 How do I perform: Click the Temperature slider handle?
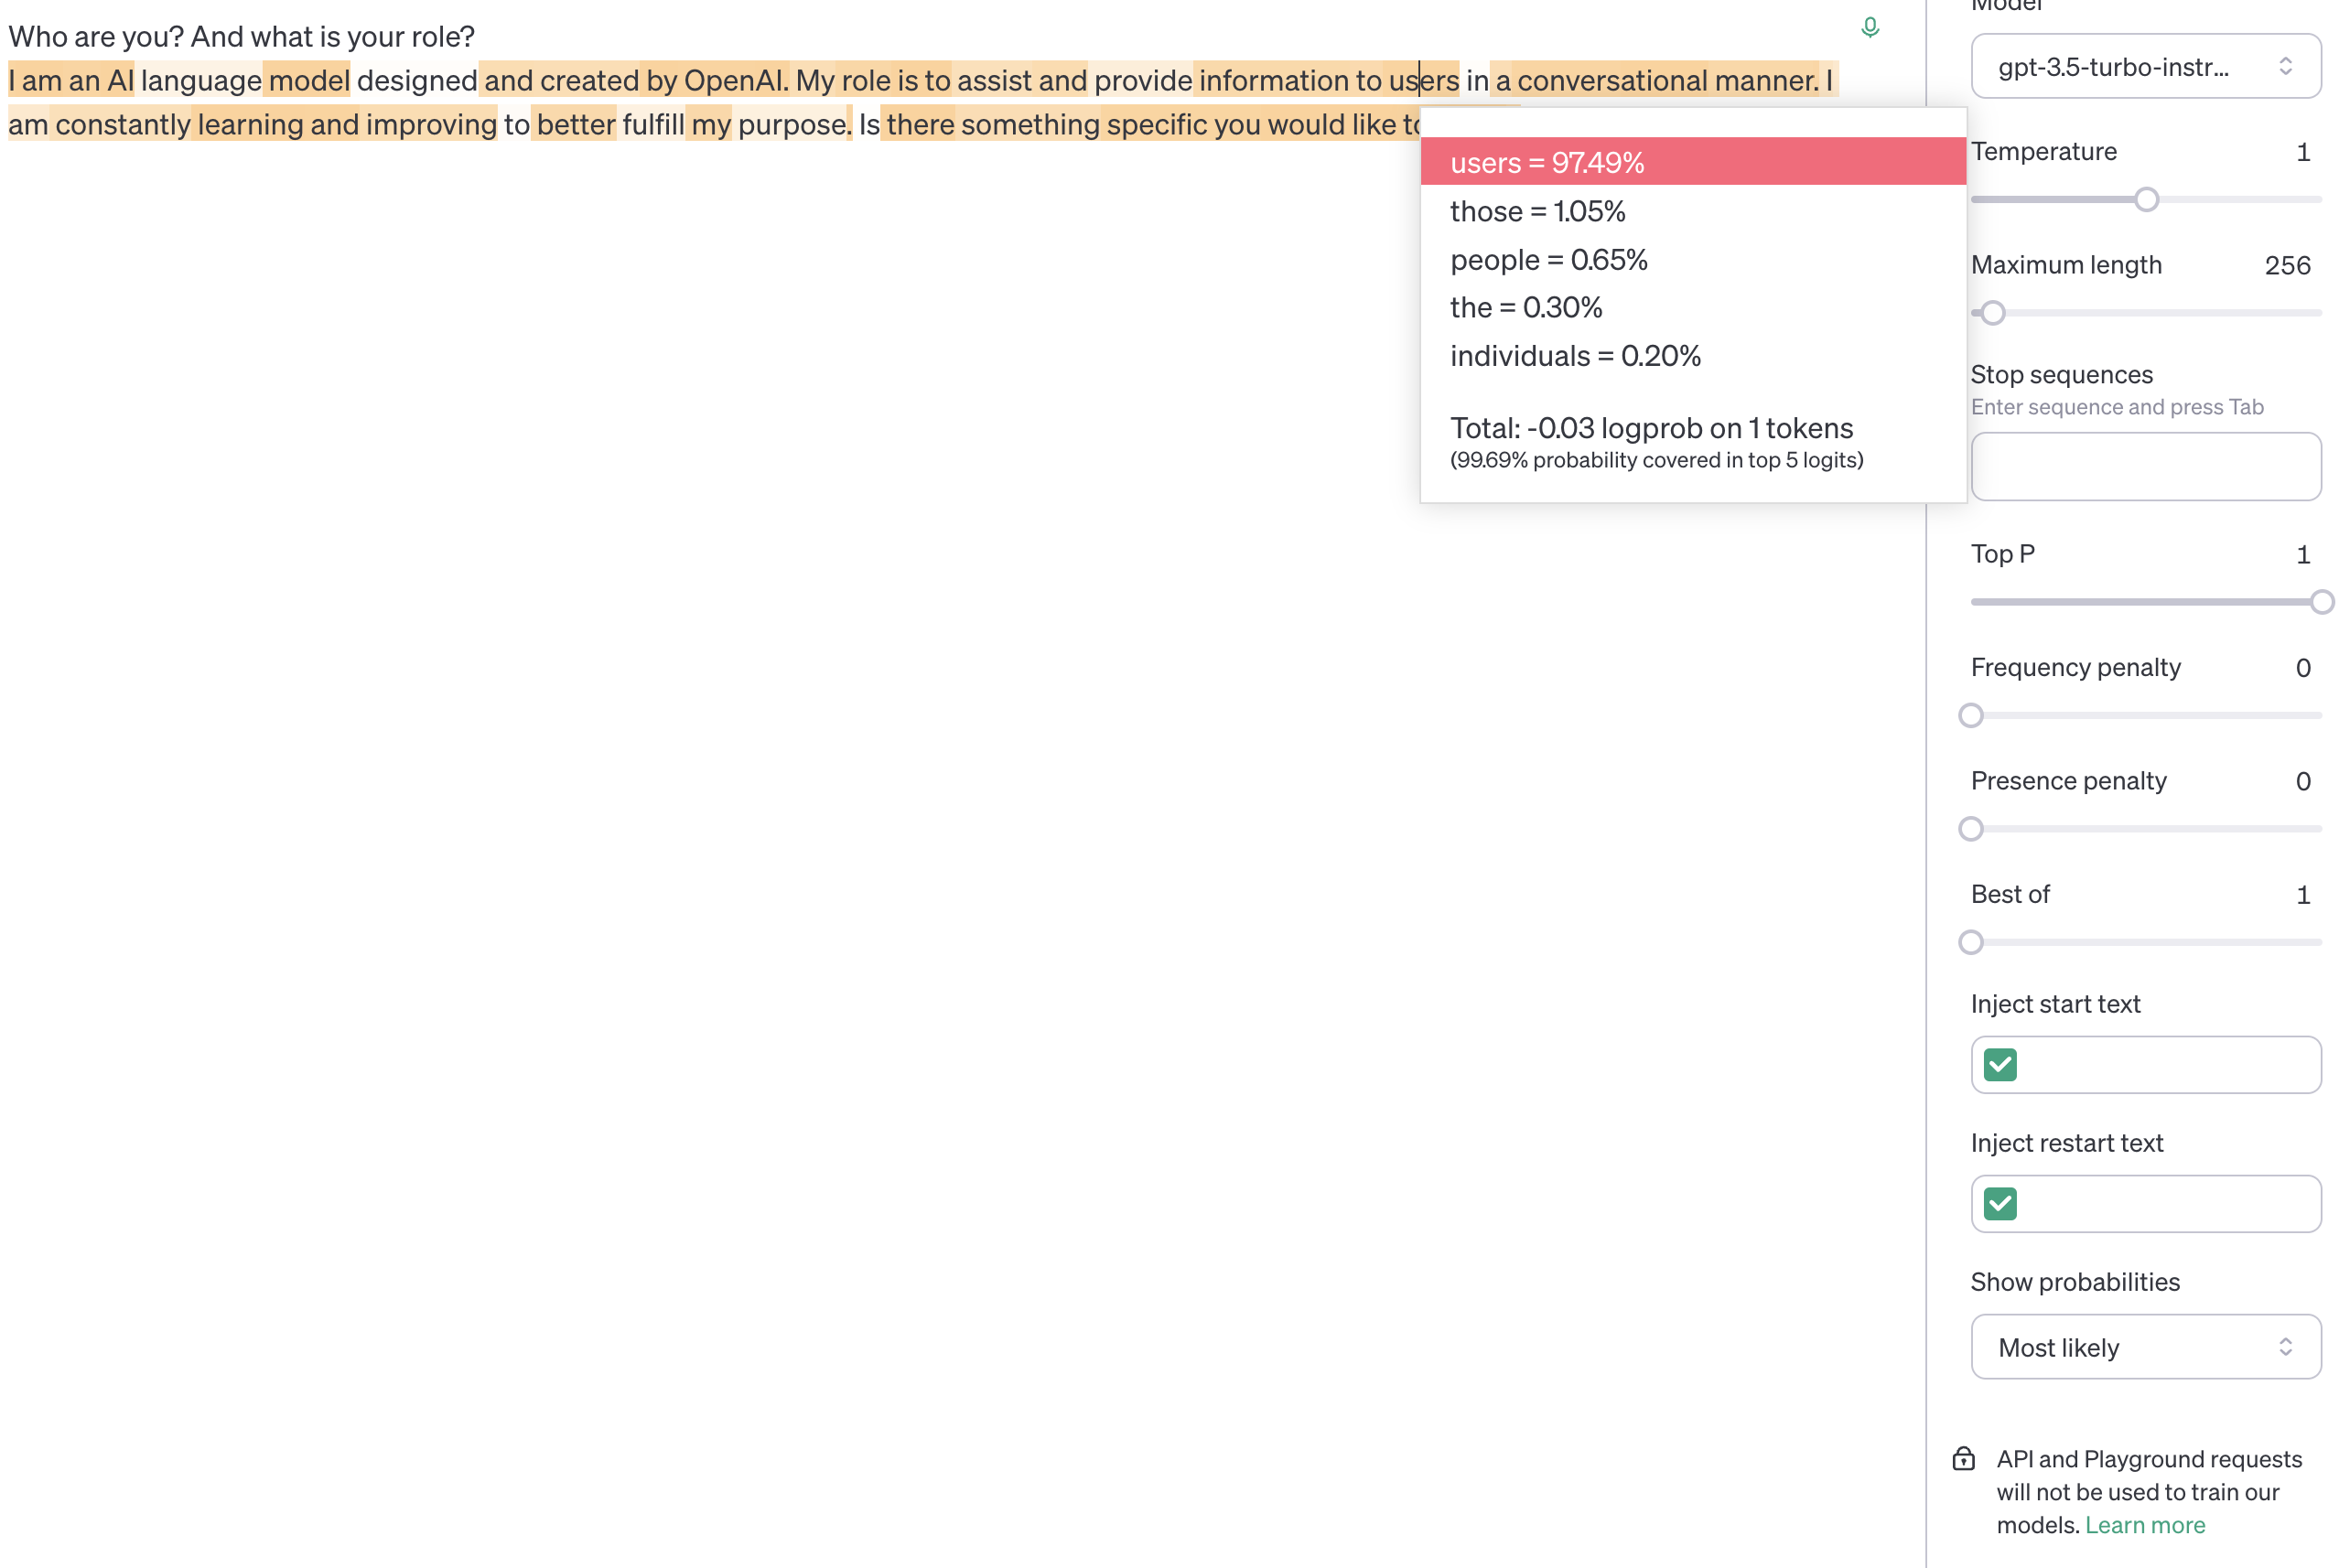click(x=2145, y=199)
